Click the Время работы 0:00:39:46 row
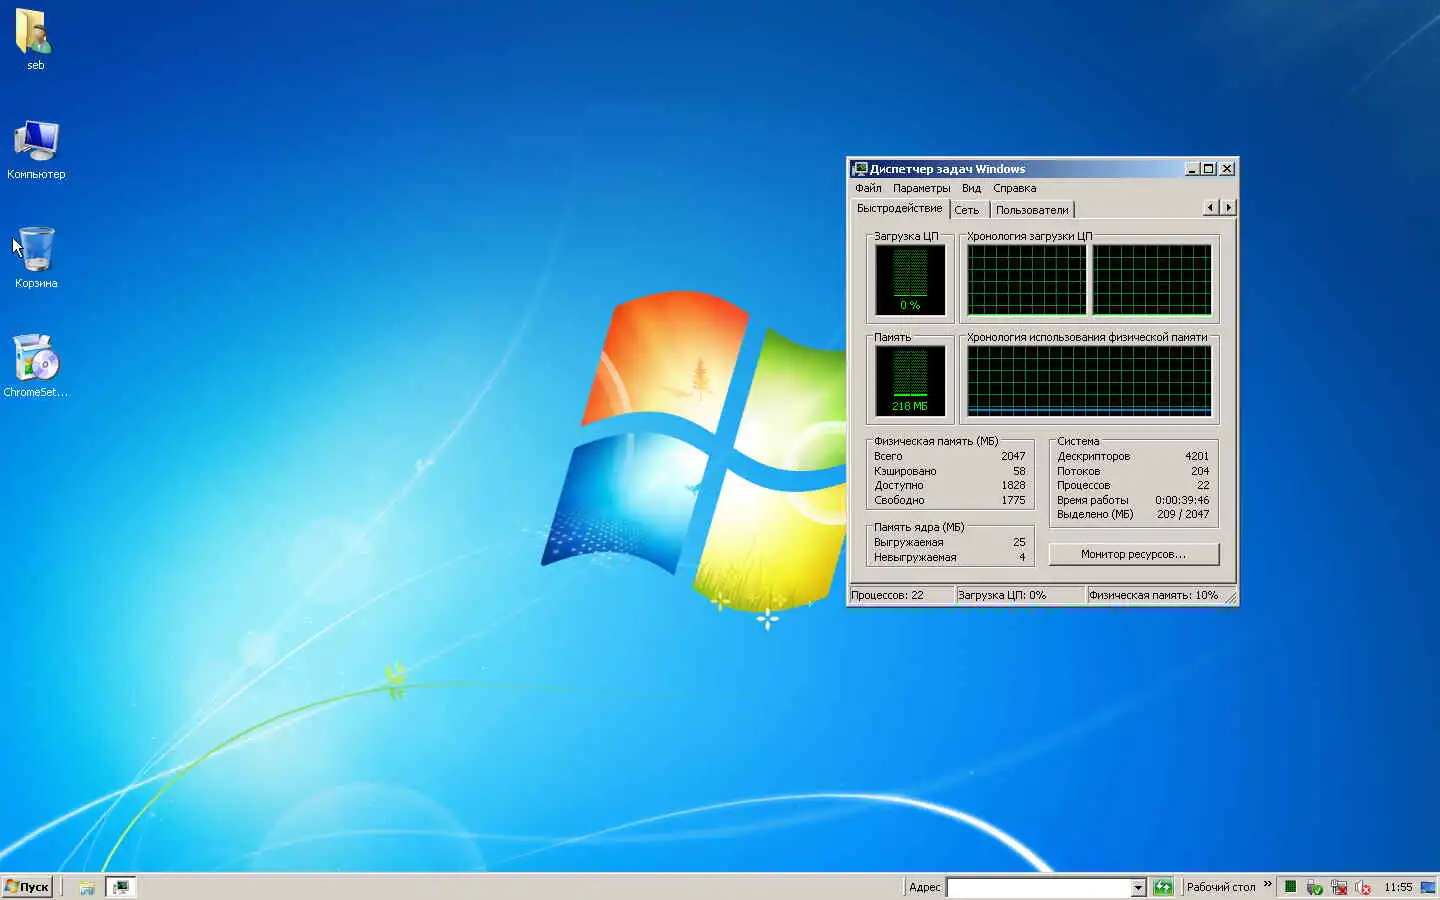The height and width of the screenshot is (900, 1440). (1133, 500)
